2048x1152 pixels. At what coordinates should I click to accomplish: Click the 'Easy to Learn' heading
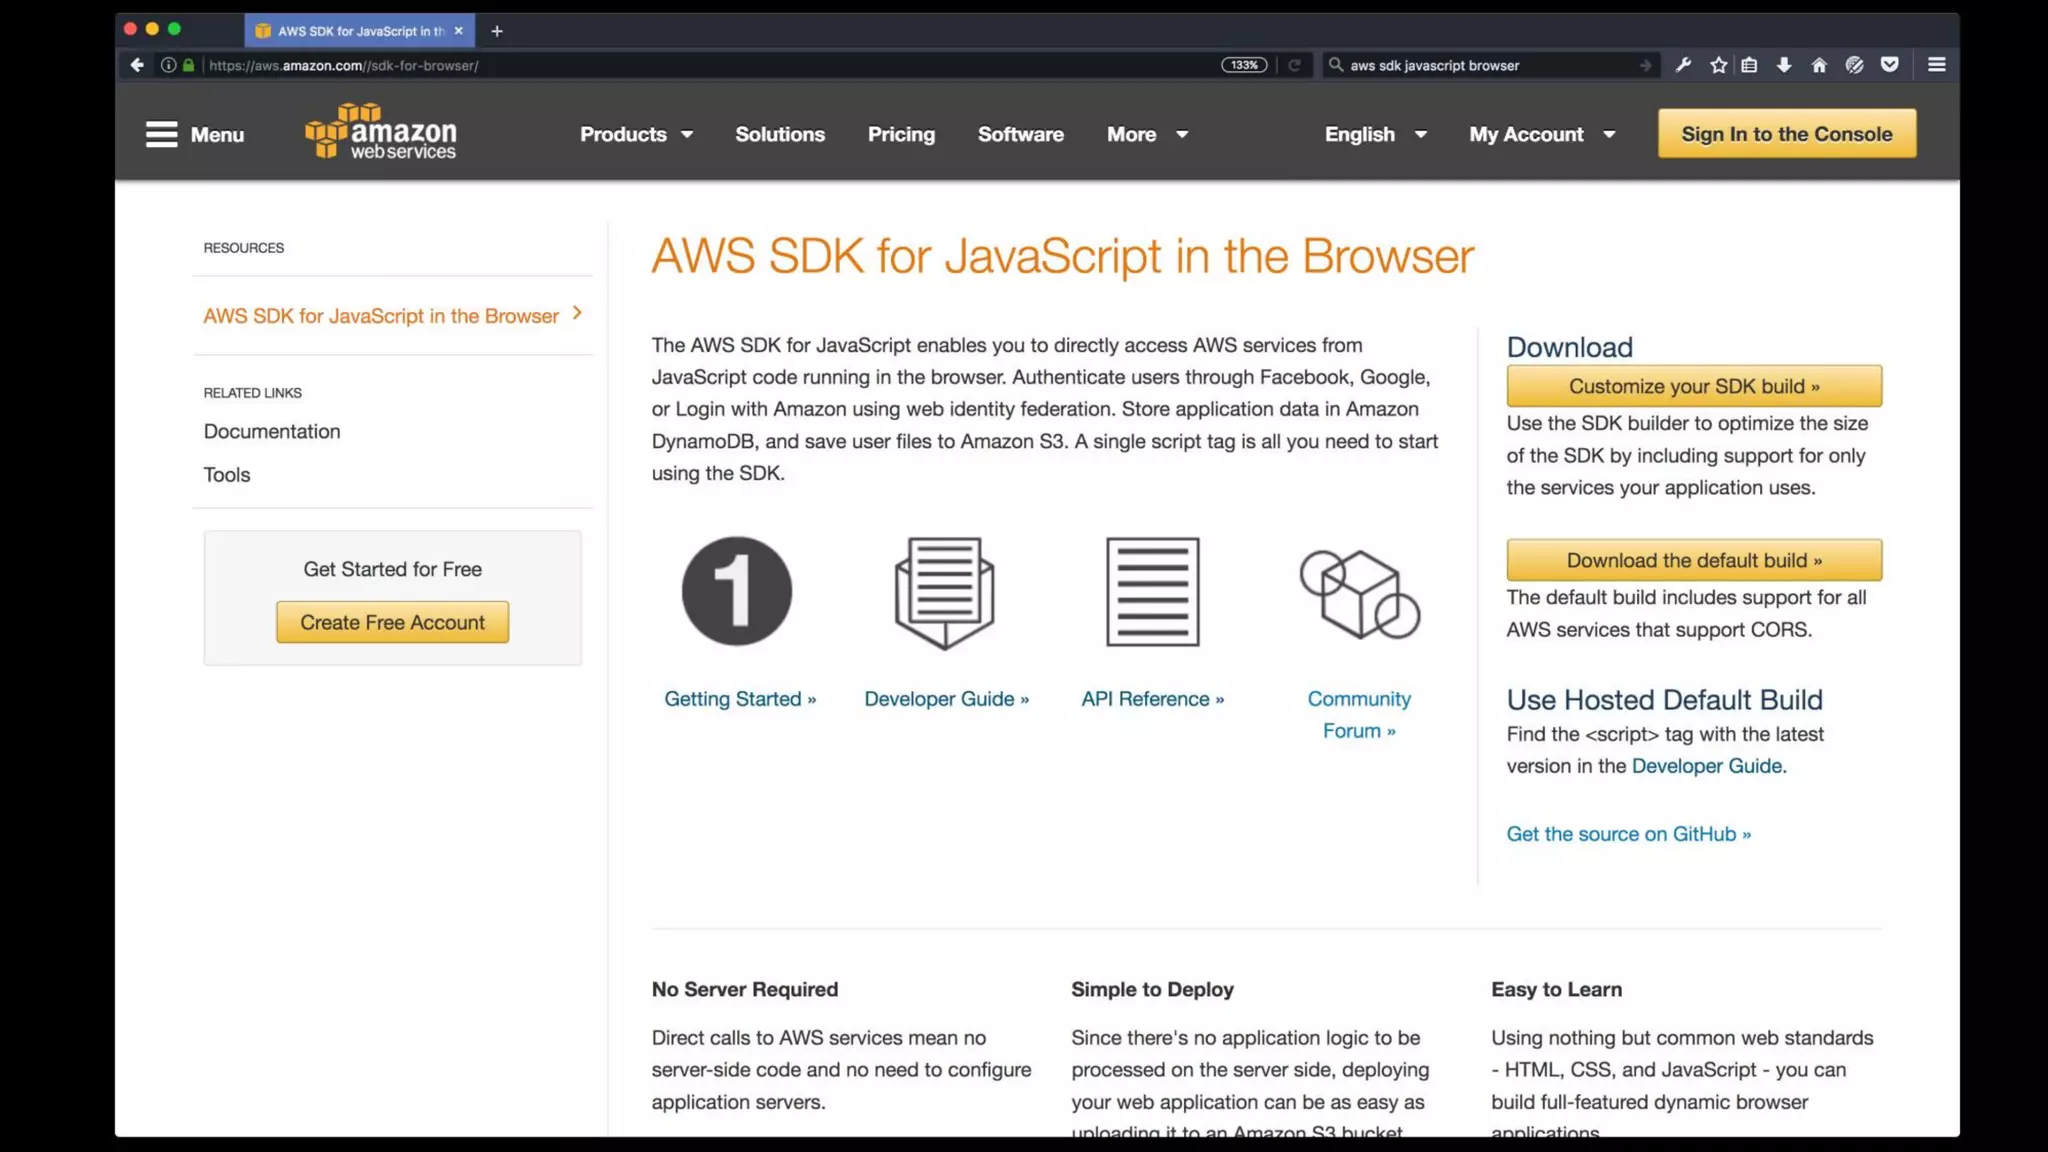tap(1556, 989)
